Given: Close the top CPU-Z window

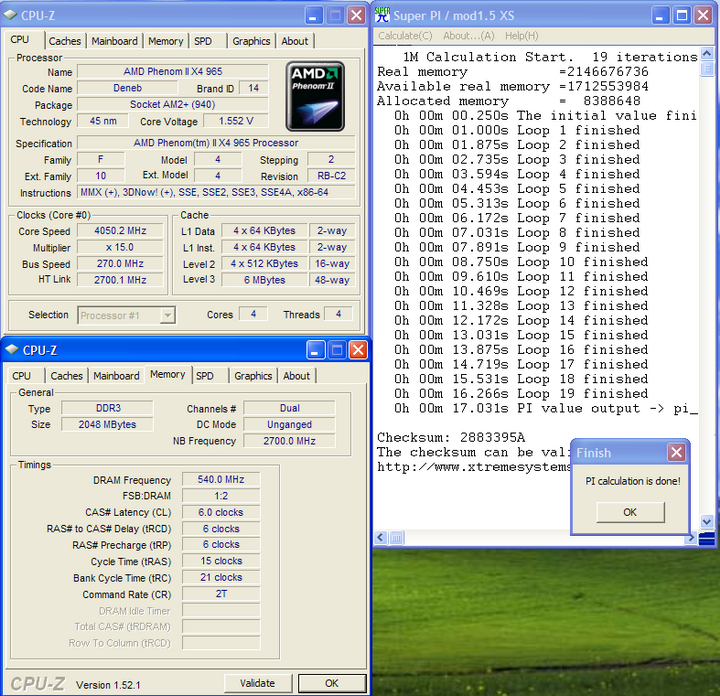Looking at the screenshot, I should click(356, 16).
